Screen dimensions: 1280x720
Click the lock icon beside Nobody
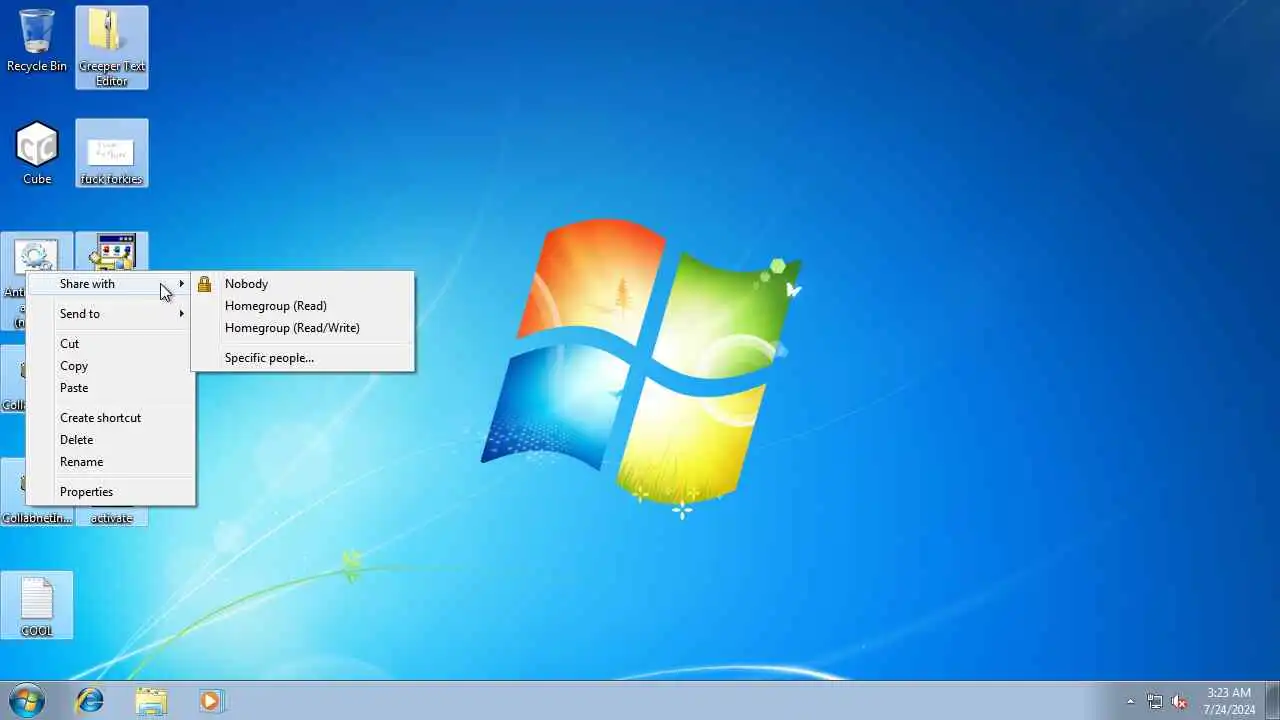point(204,284)
